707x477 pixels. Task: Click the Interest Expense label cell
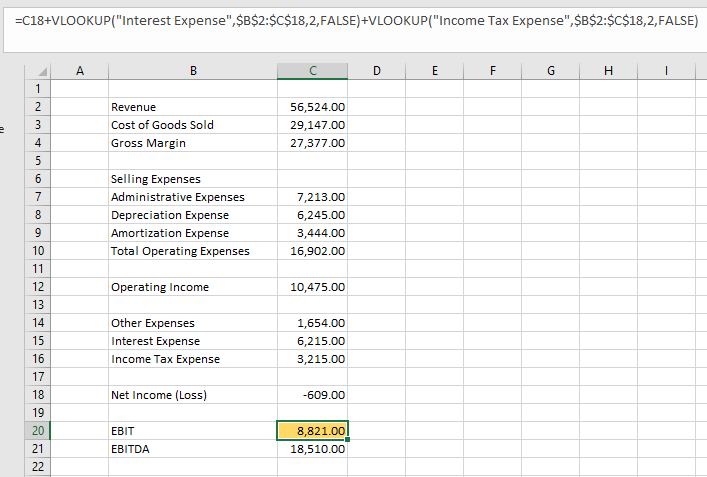[x=193, y=341]
